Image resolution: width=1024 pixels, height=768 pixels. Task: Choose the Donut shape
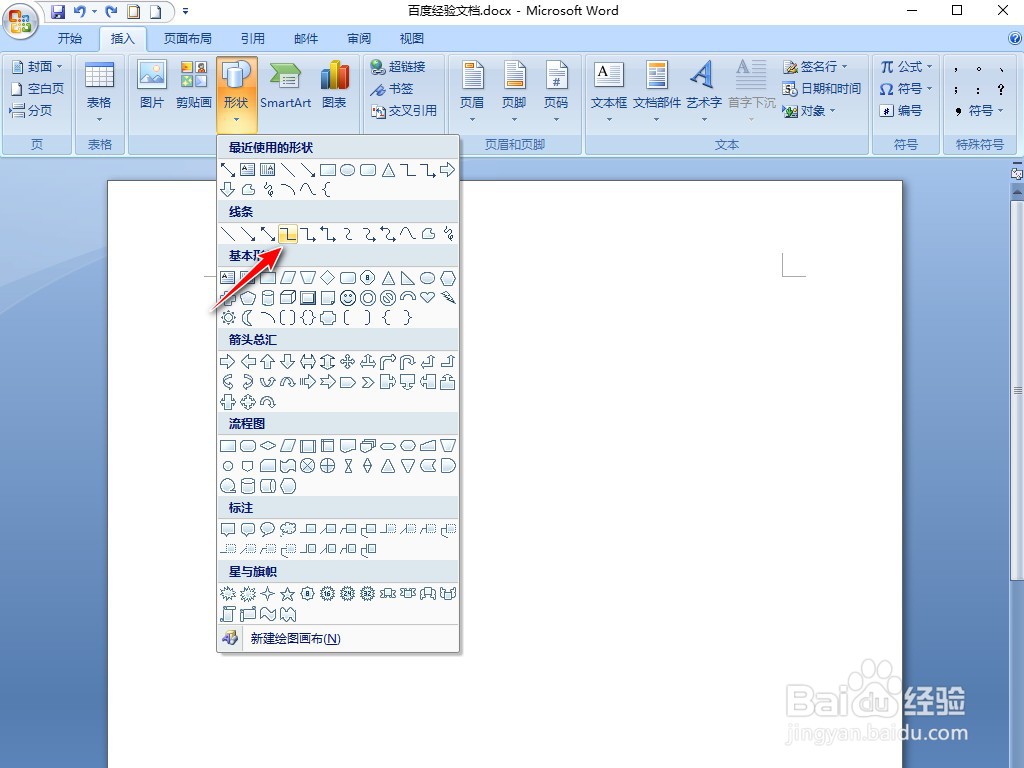point(368,298)
